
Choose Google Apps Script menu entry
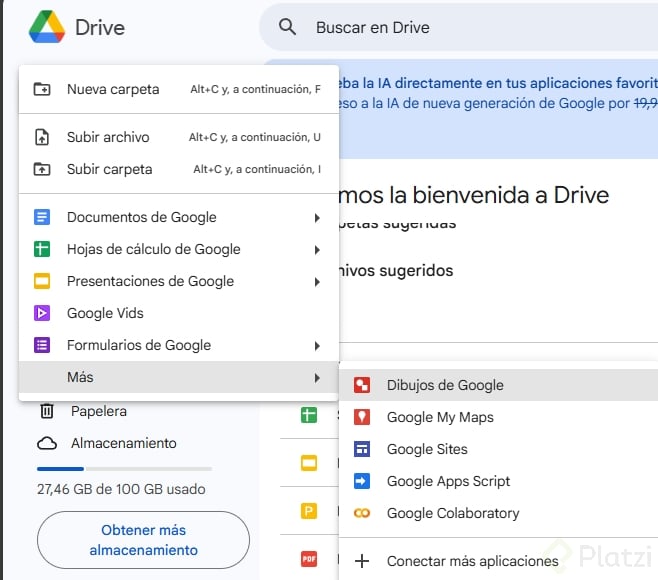(448, 481)
